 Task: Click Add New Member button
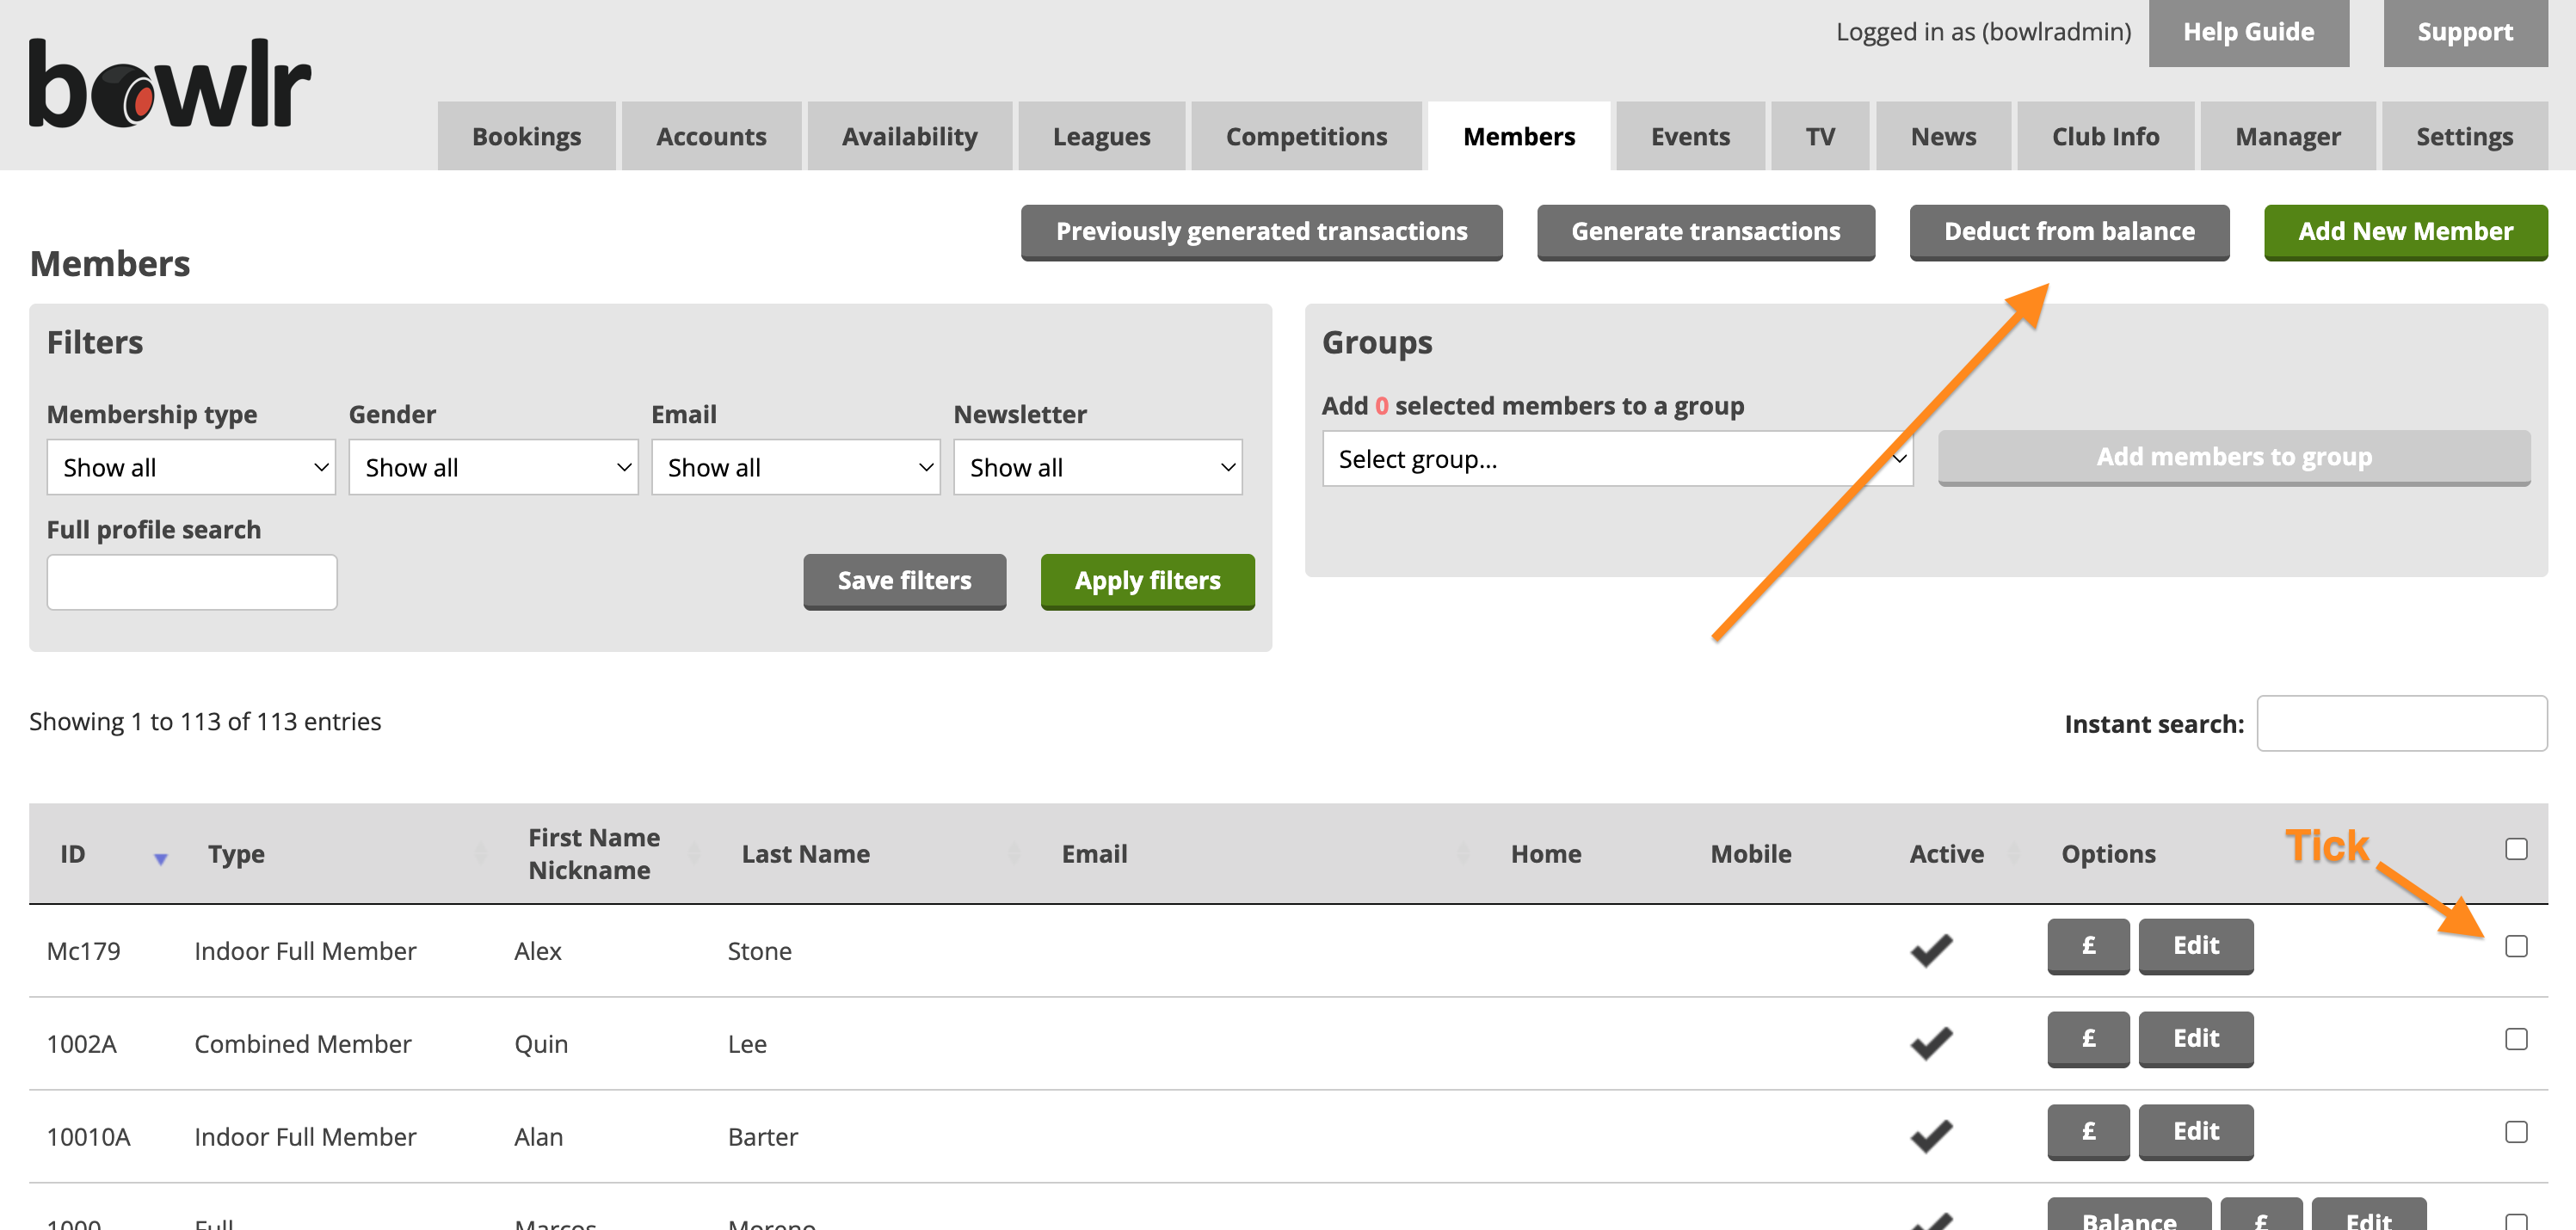click(x=2405, y=232)
